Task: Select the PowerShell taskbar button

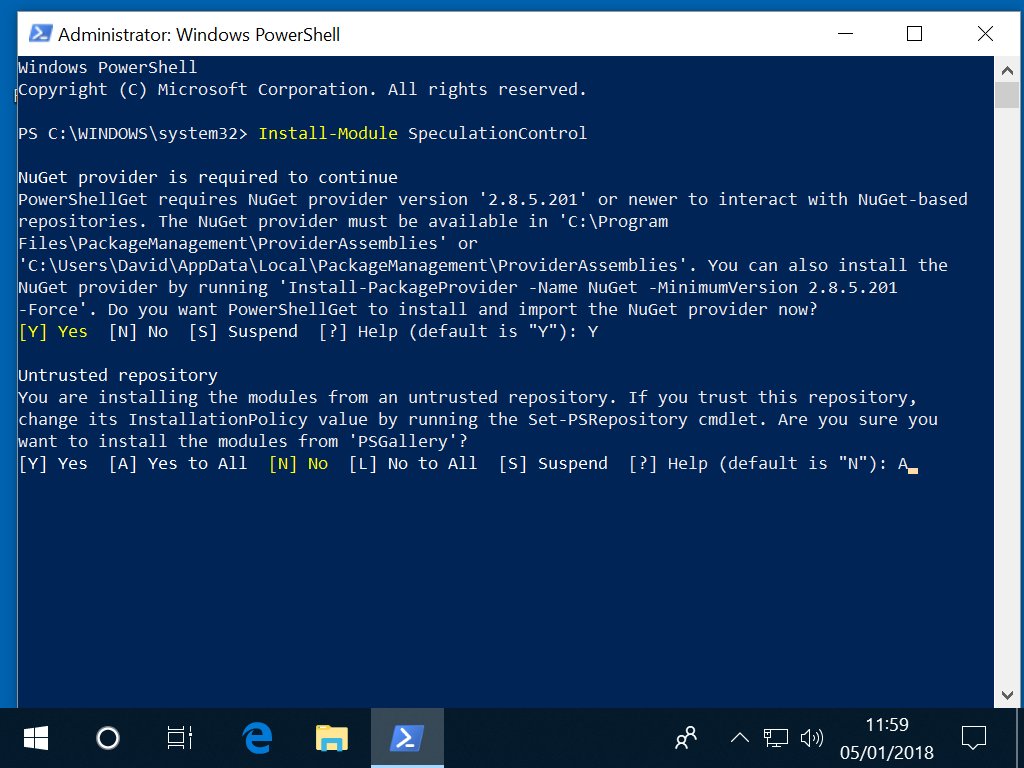Action: pyautogui.click(x=406, y=738)
